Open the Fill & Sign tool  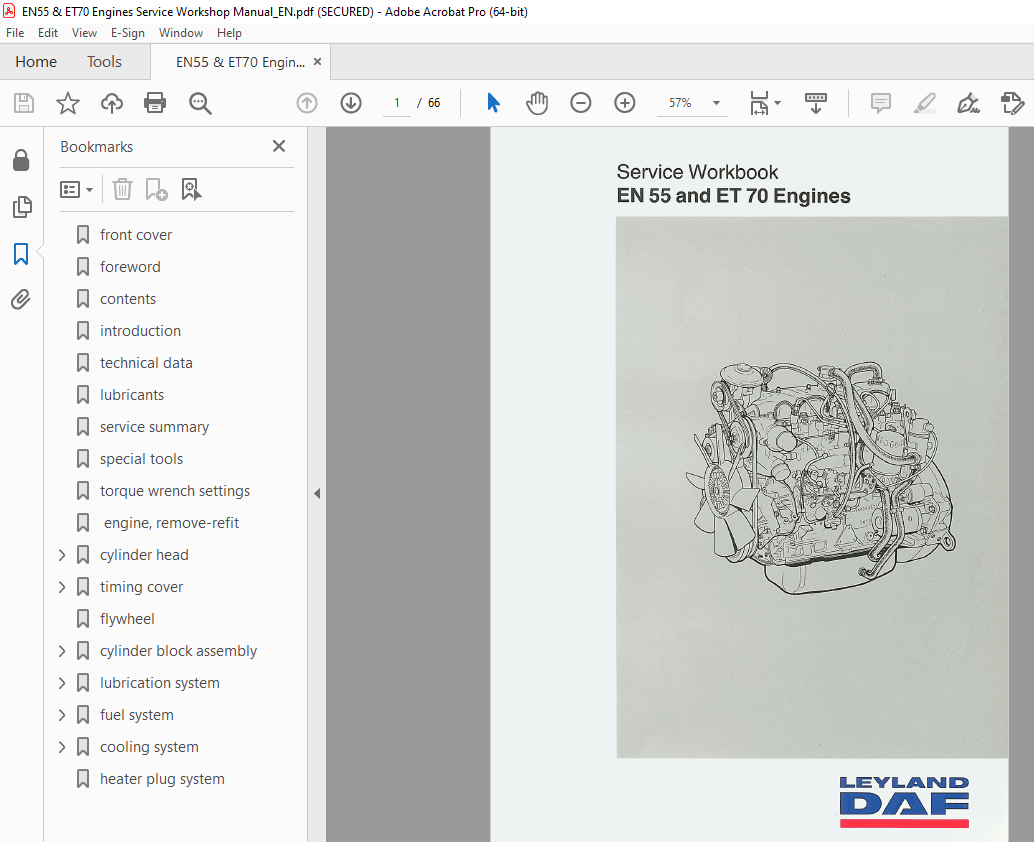(x=968, y=103)
